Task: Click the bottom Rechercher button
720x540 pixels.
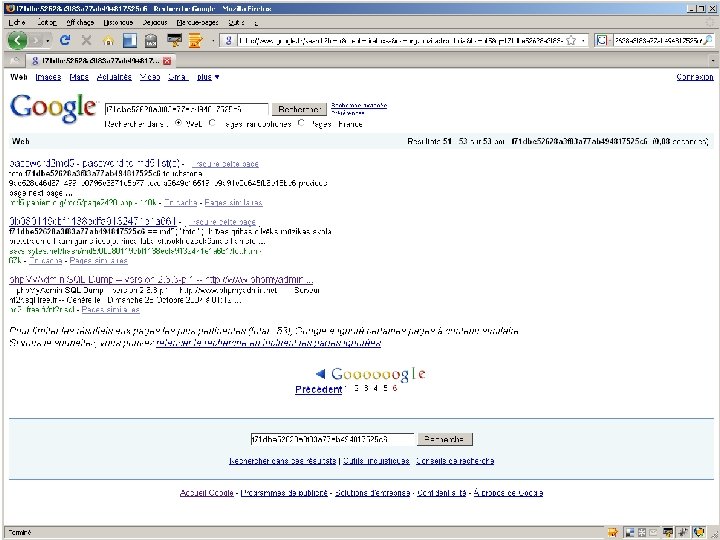Action: (x=444, y=439)
